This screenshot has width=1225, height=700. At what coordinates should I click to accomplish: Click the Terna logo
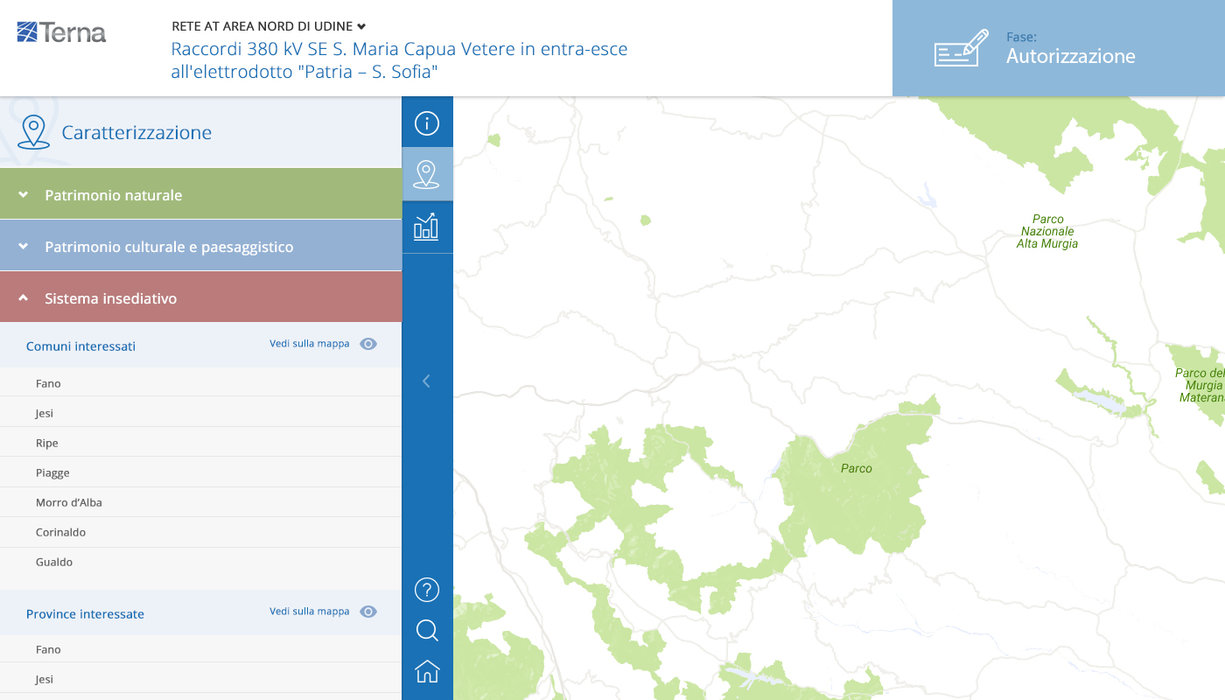[x=62, y=33]
